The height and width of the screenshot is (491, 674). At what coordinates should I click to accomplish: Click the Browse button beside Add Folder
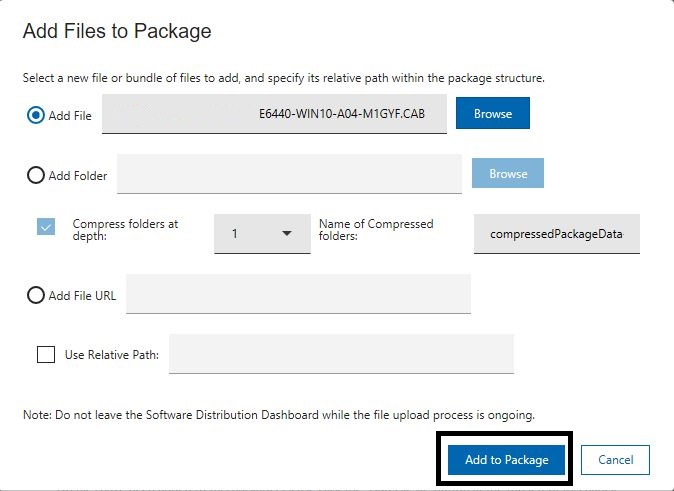(x=508, y=173)
